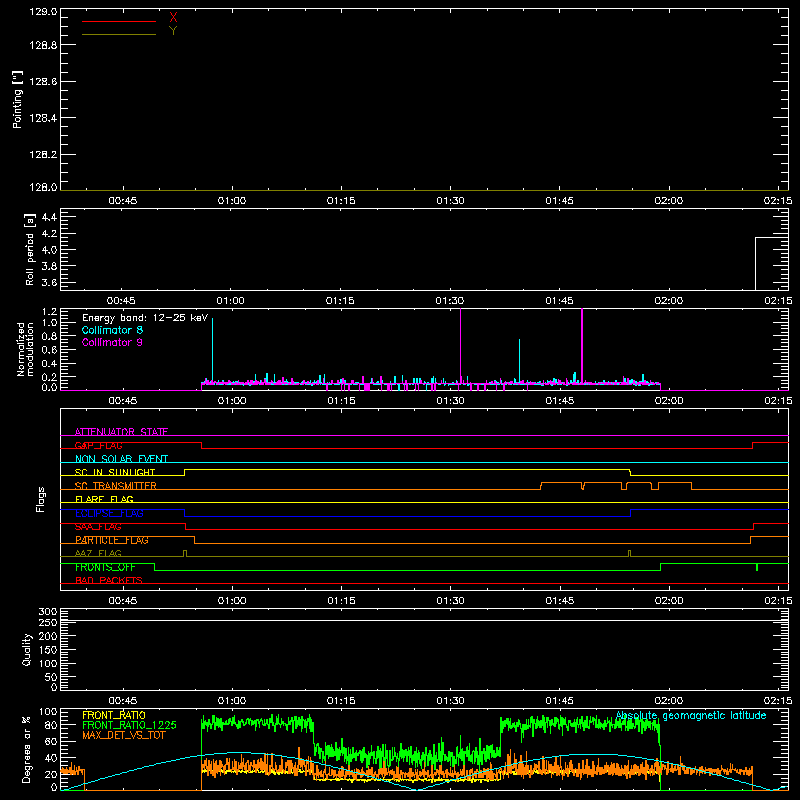This screenshot has width=800, height=800.
Task: Click the tall magenta spike after 01:30
Action: click(x=461, y=345)
